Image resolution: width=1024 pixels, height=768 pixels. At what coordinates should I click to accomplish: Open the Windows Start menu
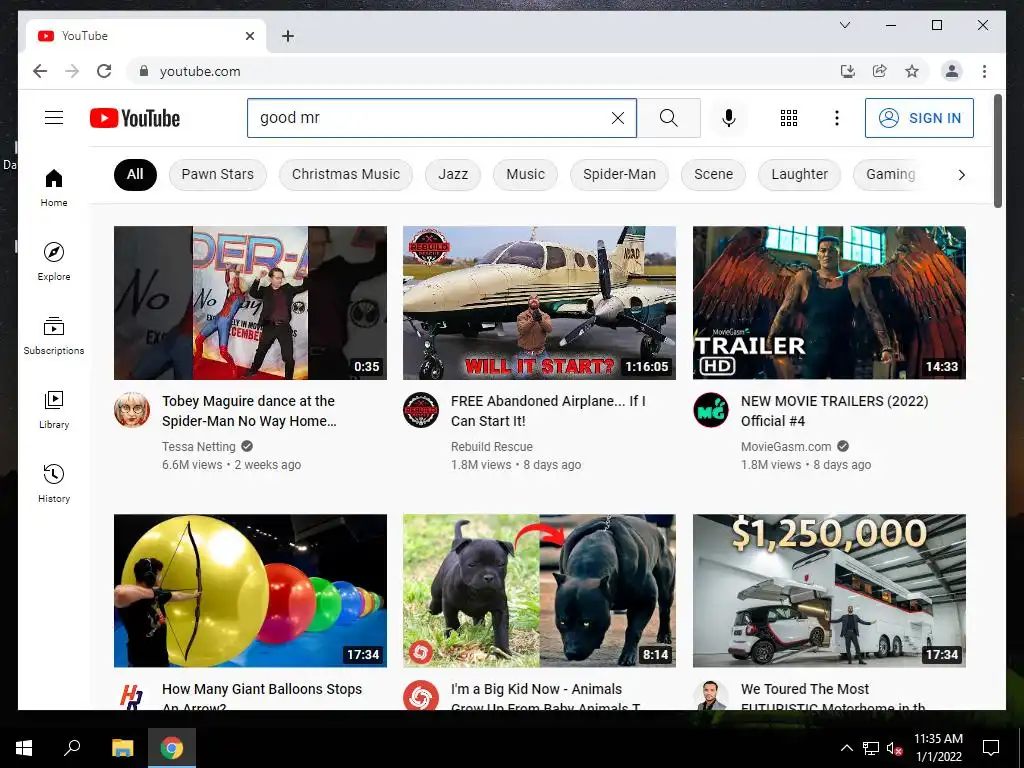[24, 748]
